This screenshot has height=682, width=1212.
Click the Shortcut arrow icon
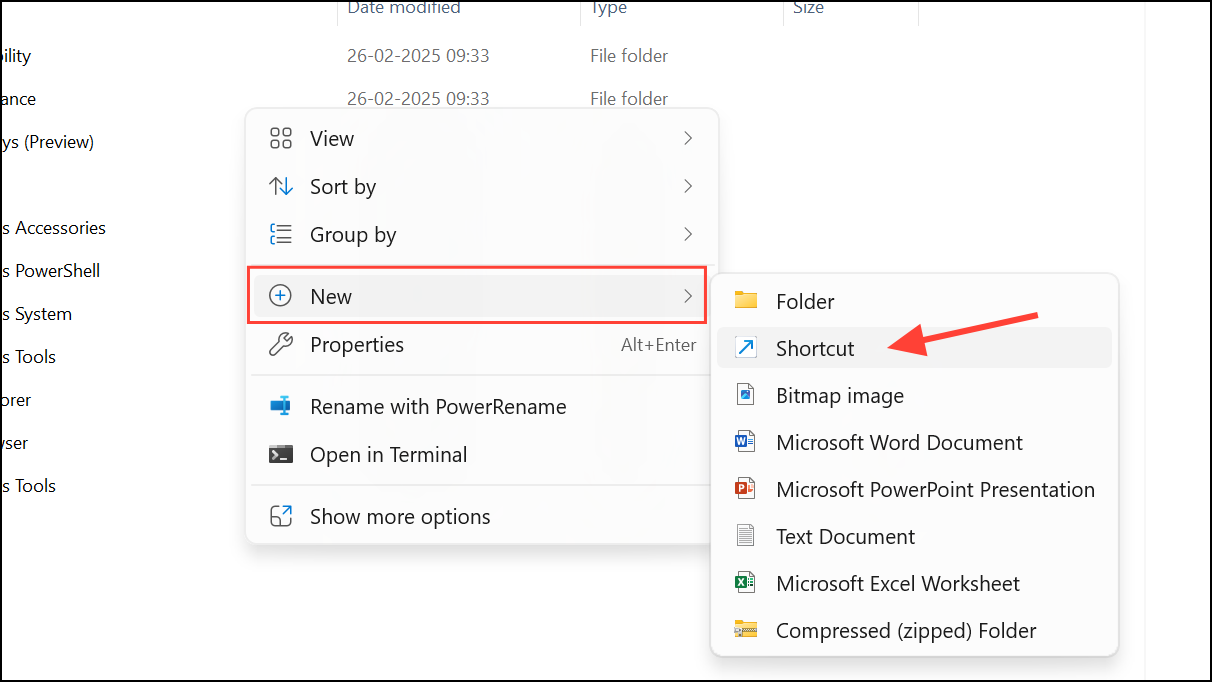click(x=746, y=348)
